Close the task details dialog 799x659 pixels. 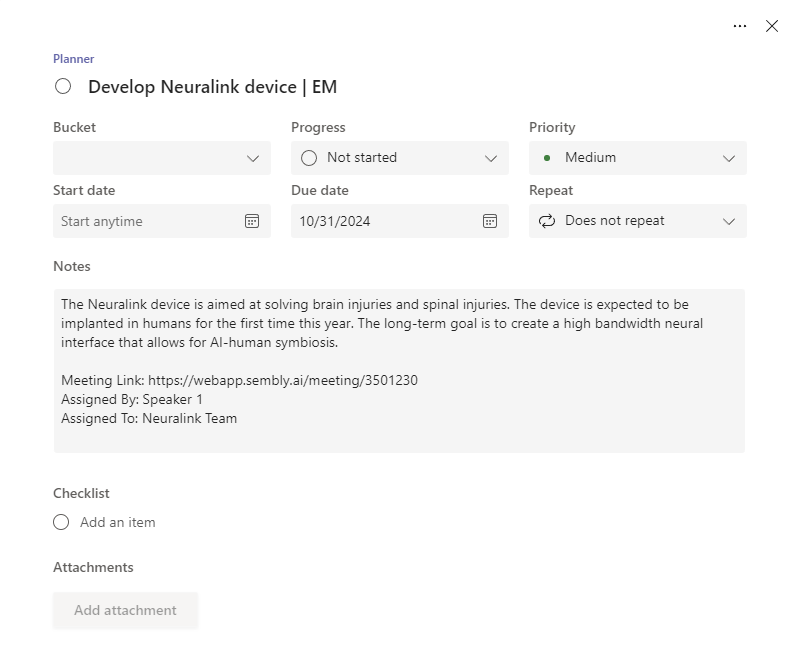pos(771,26)
